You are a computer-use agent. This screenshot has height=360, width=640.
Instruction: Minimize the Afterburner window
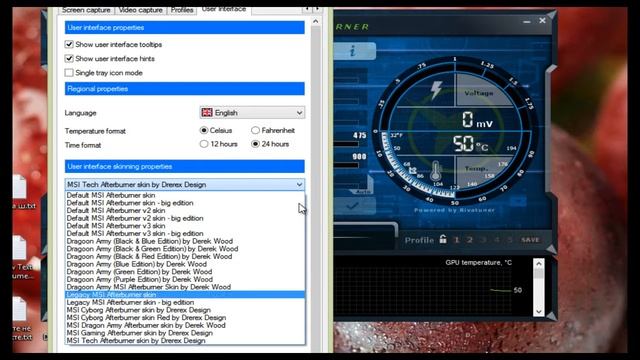coord(527,21)
